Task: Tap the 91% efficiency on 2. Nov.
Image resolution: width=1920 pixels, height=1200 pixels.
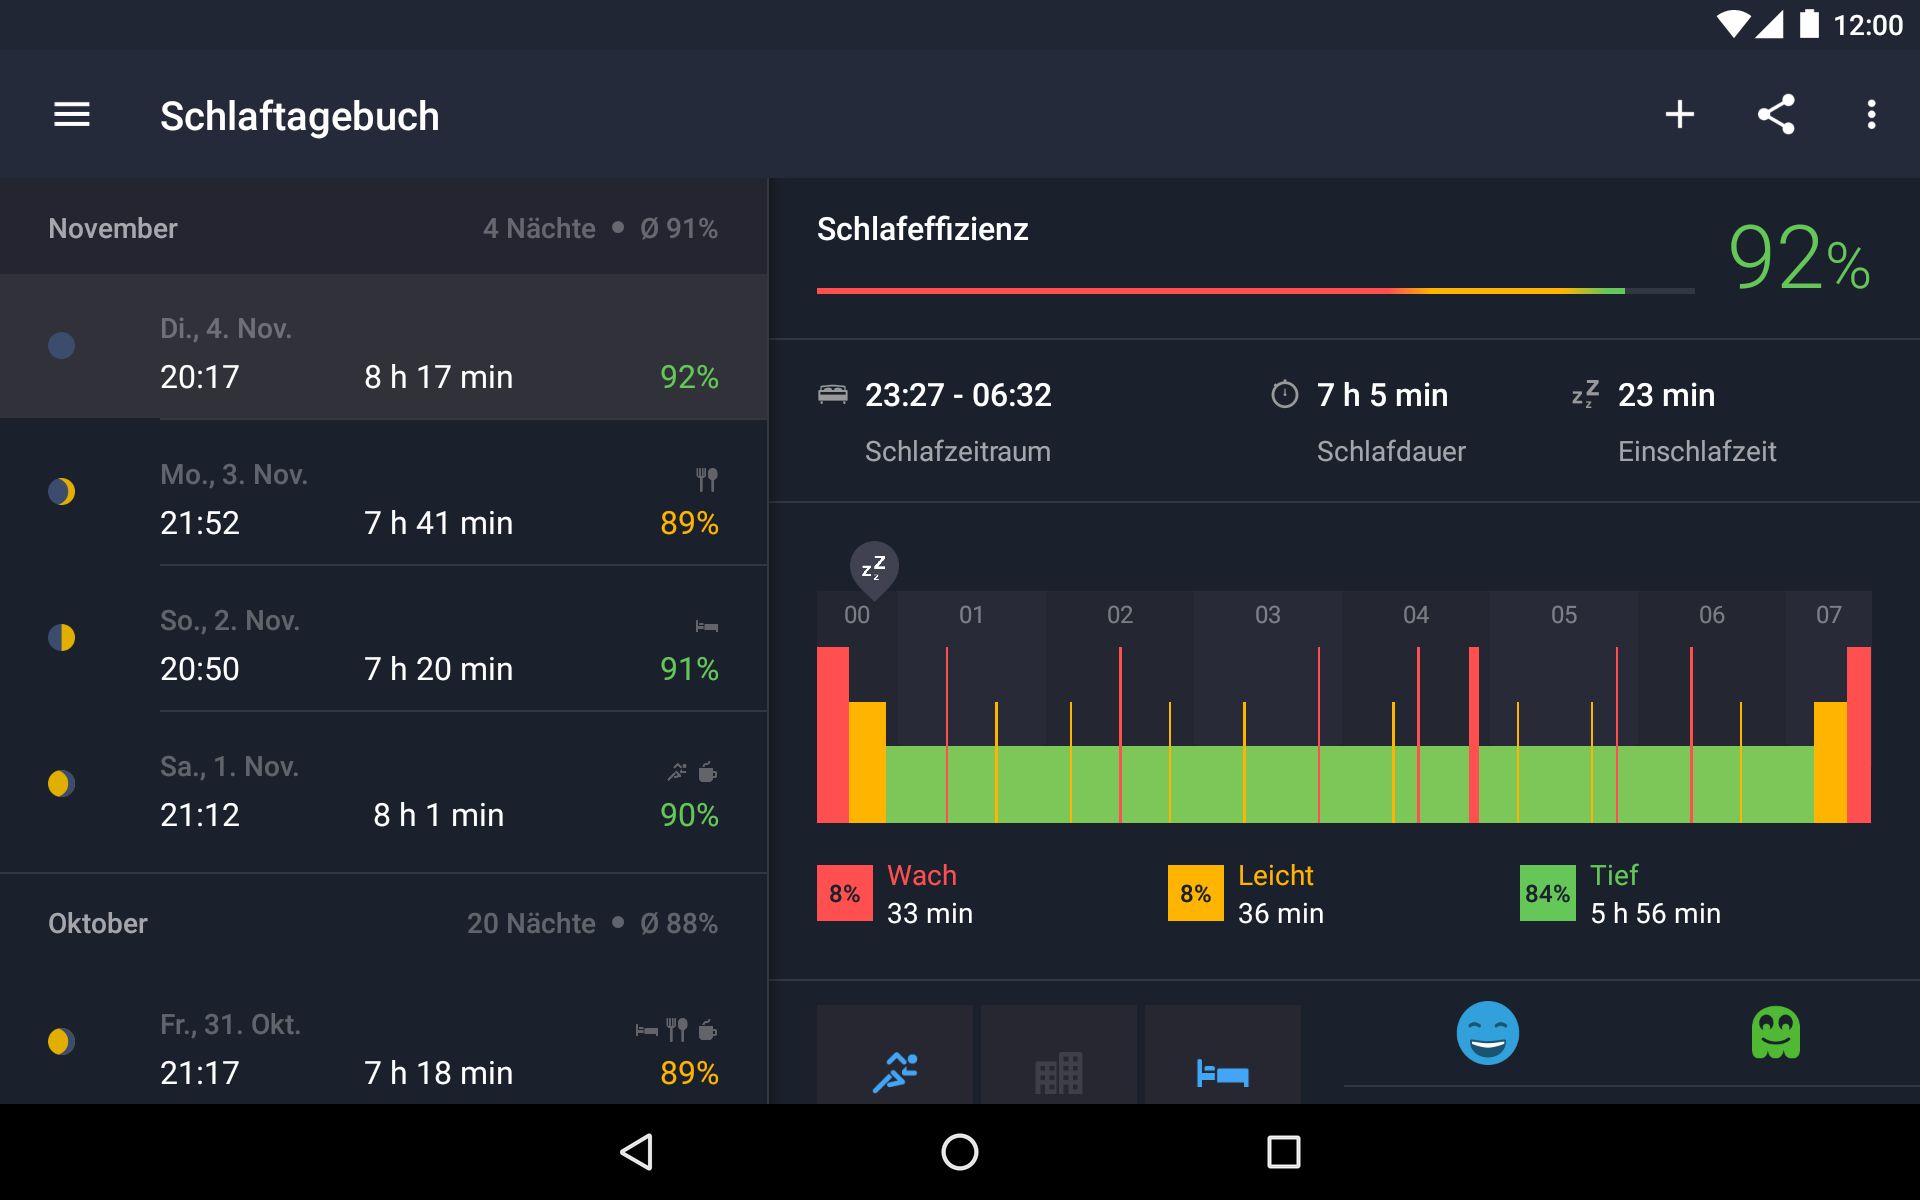Action: click(x=689, y=669)
